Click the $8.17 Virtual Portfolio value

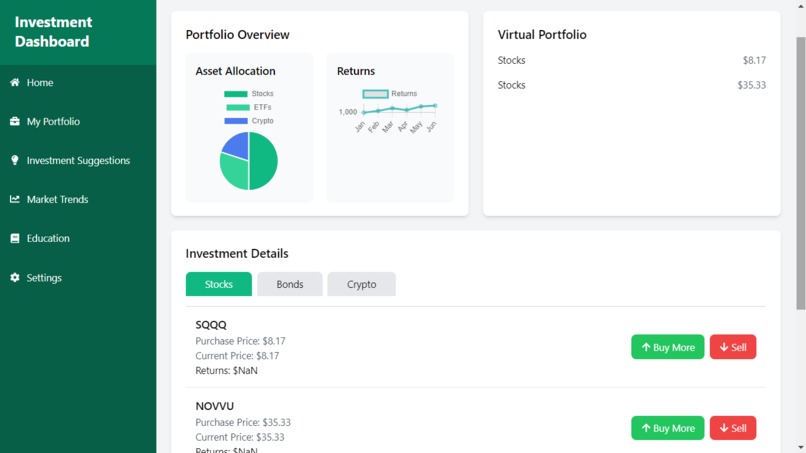tap(754, 60)
